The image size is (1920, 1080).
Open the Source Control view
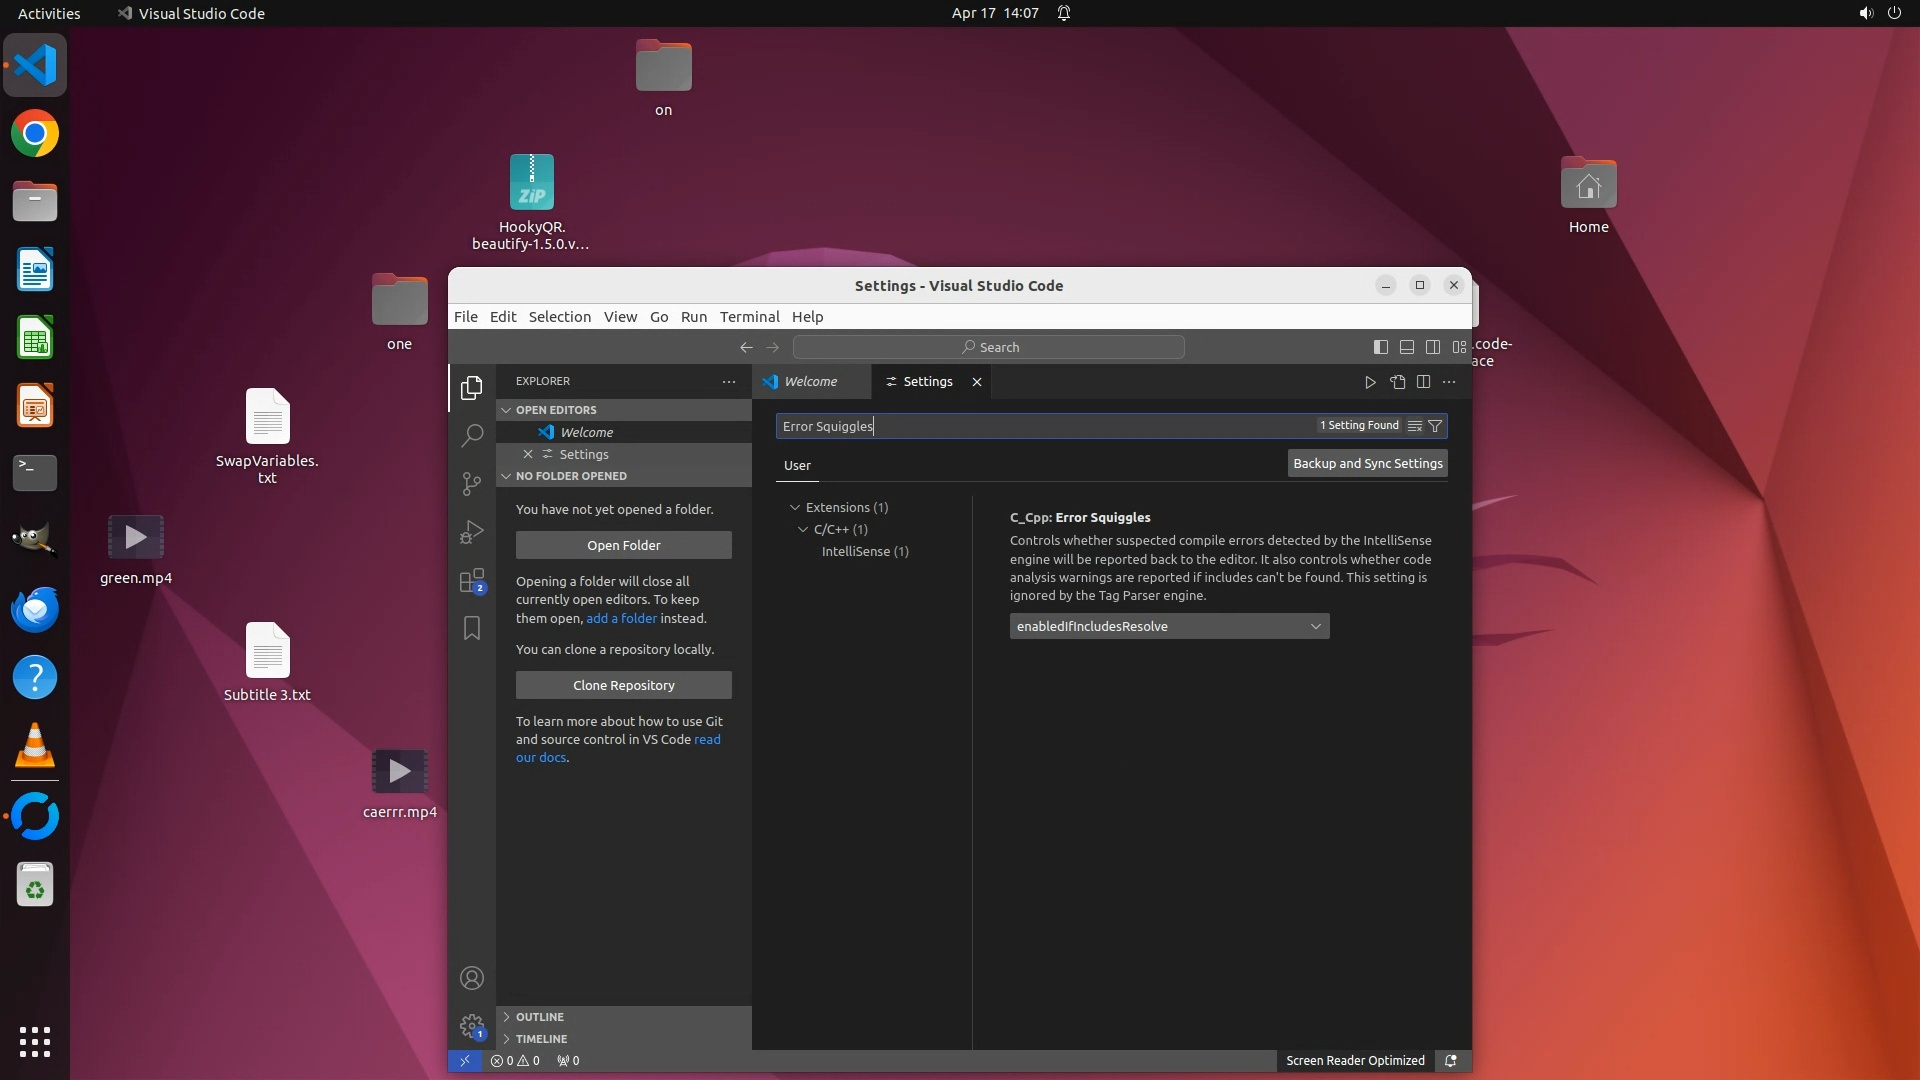point(472,484)
